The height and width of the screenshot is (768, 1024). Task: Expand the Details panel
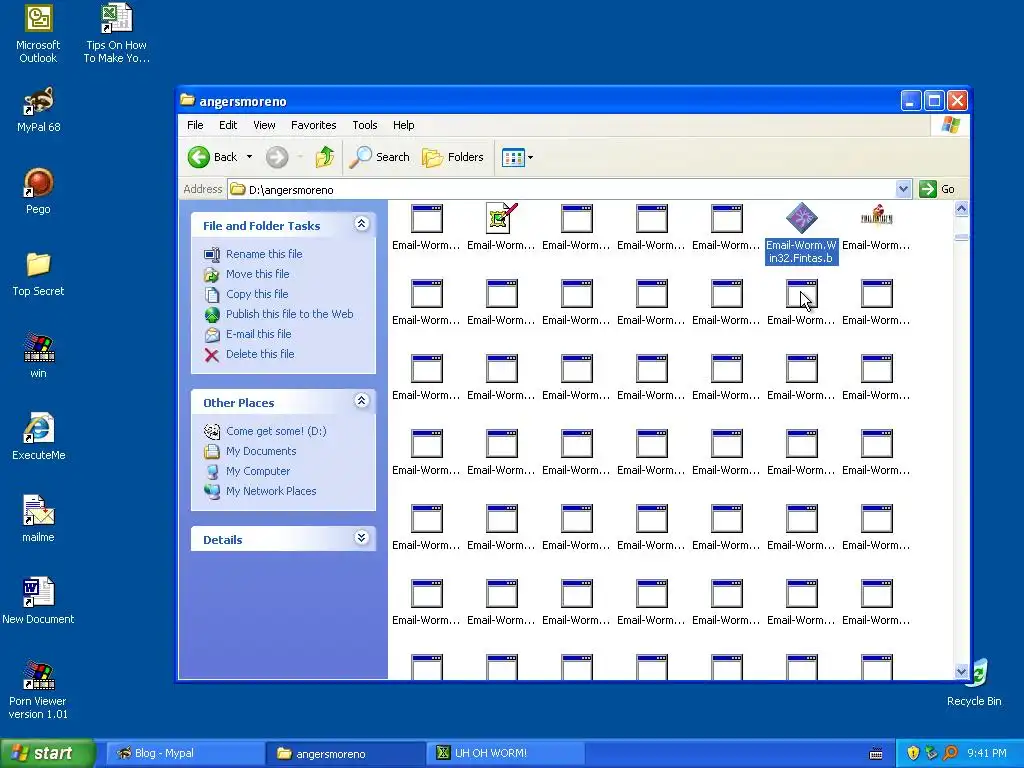361,538
